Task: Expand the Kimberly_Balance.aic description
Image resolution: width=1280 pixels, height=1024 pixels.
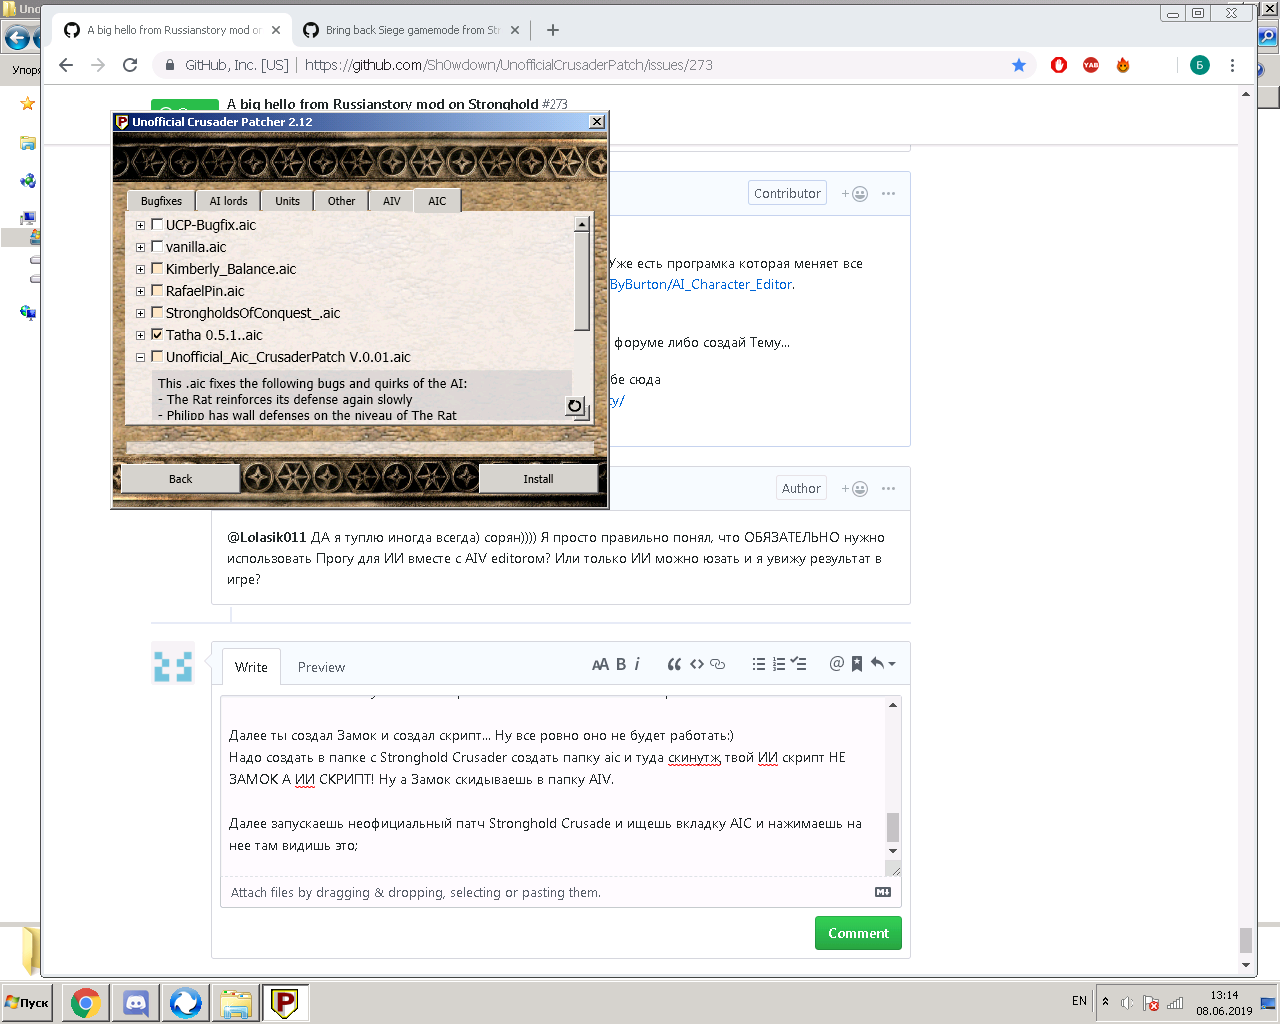Action: pyautogui.click(x=140, y=269)
